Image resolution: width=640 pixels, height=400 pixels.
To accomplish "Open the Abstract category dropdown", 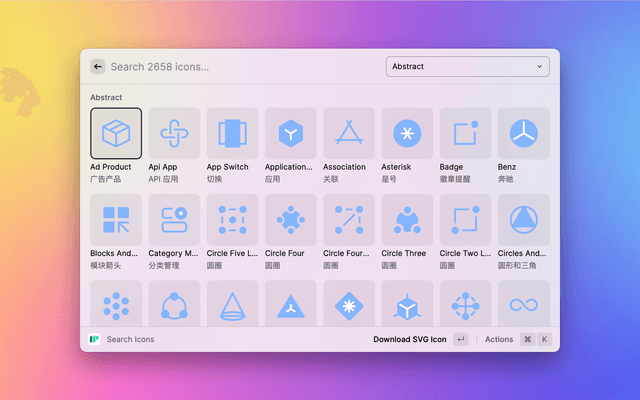I will point(467,67).
